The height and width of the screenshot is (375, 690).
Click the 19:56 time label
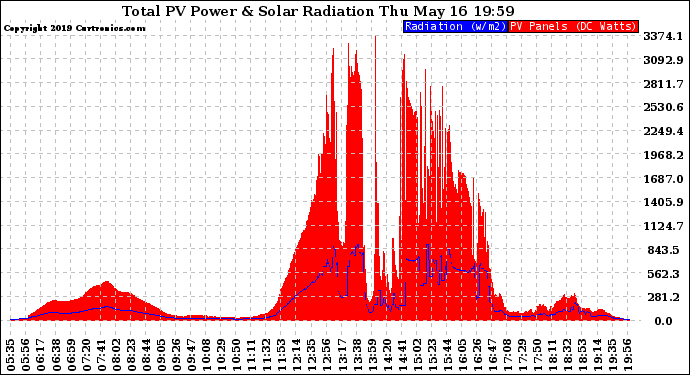click(628, 355)
